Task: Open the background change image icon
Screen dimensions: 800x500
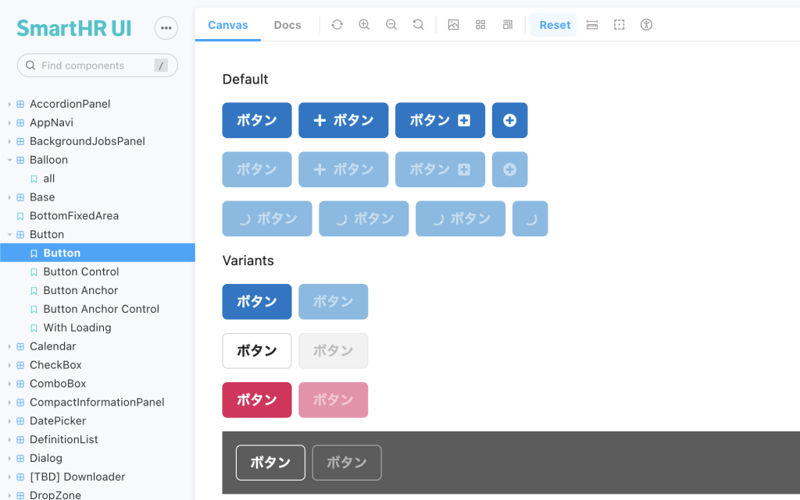Action: (453, 25)
